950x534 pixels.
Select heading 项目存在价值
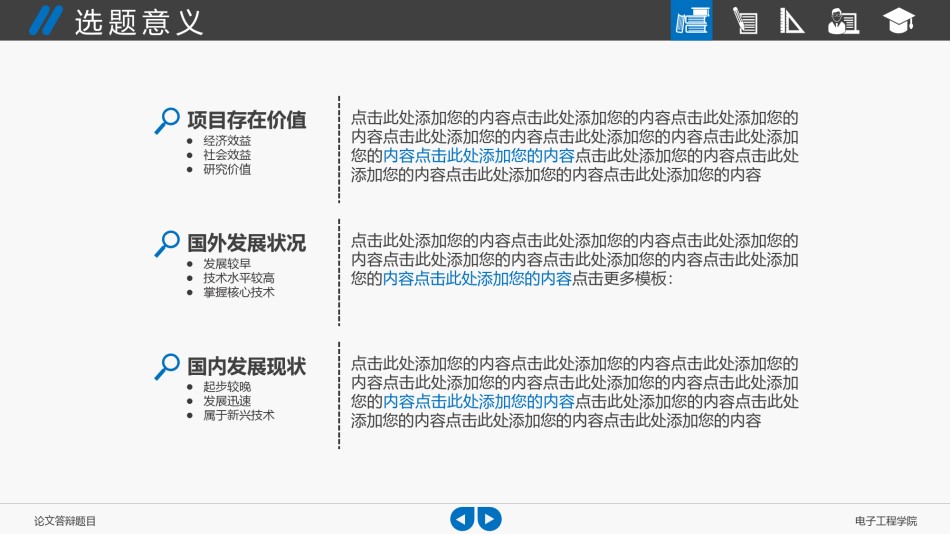pos(247,120)
